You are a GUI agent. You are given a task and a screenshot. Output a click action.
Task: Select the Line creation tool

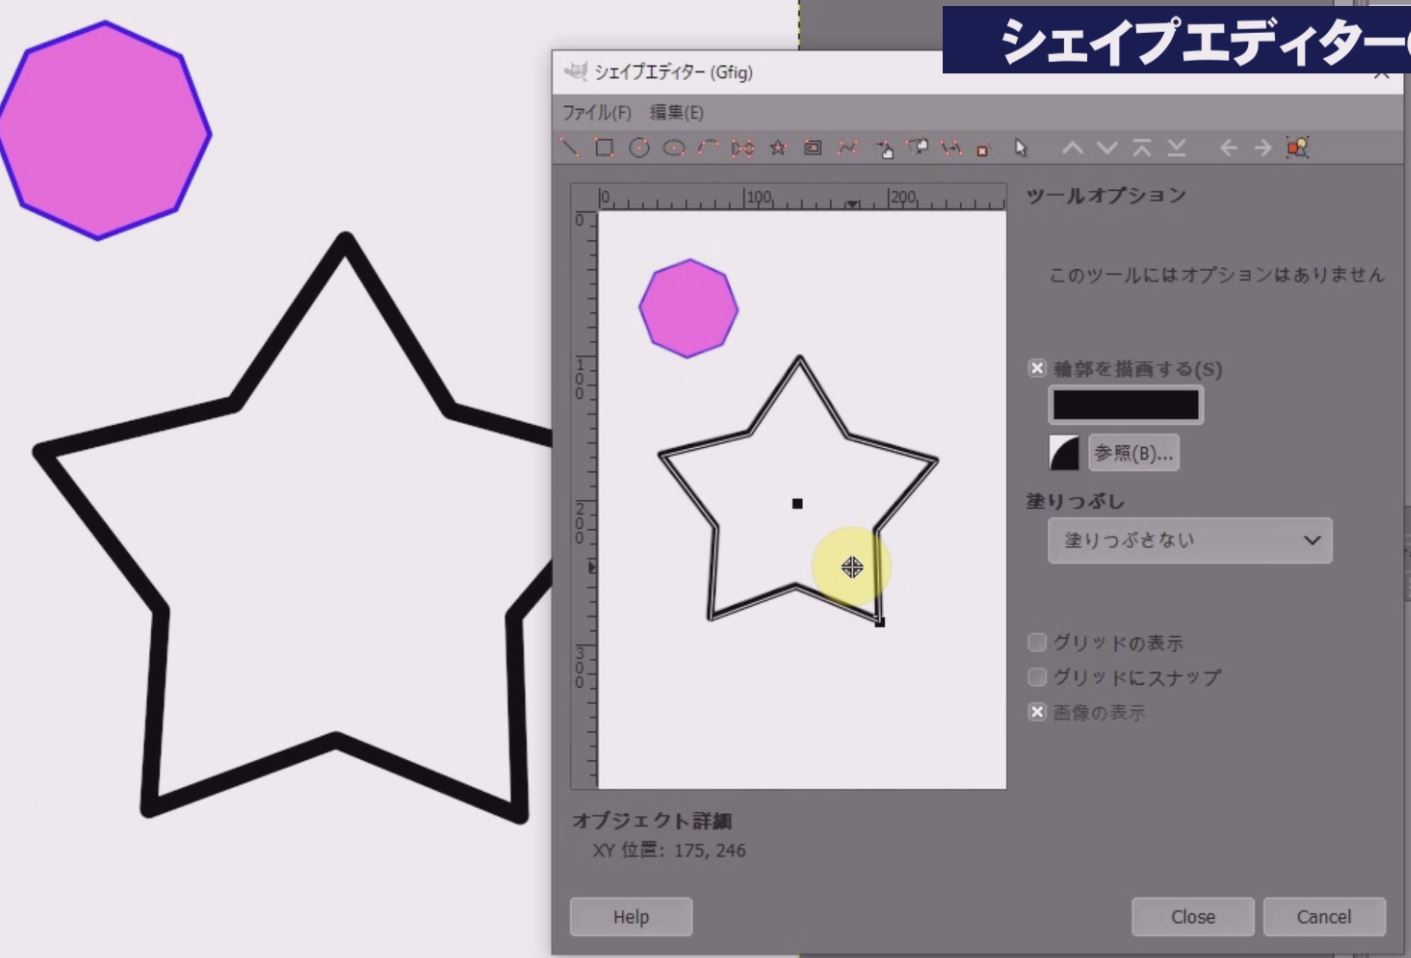(x=570, y=148)
